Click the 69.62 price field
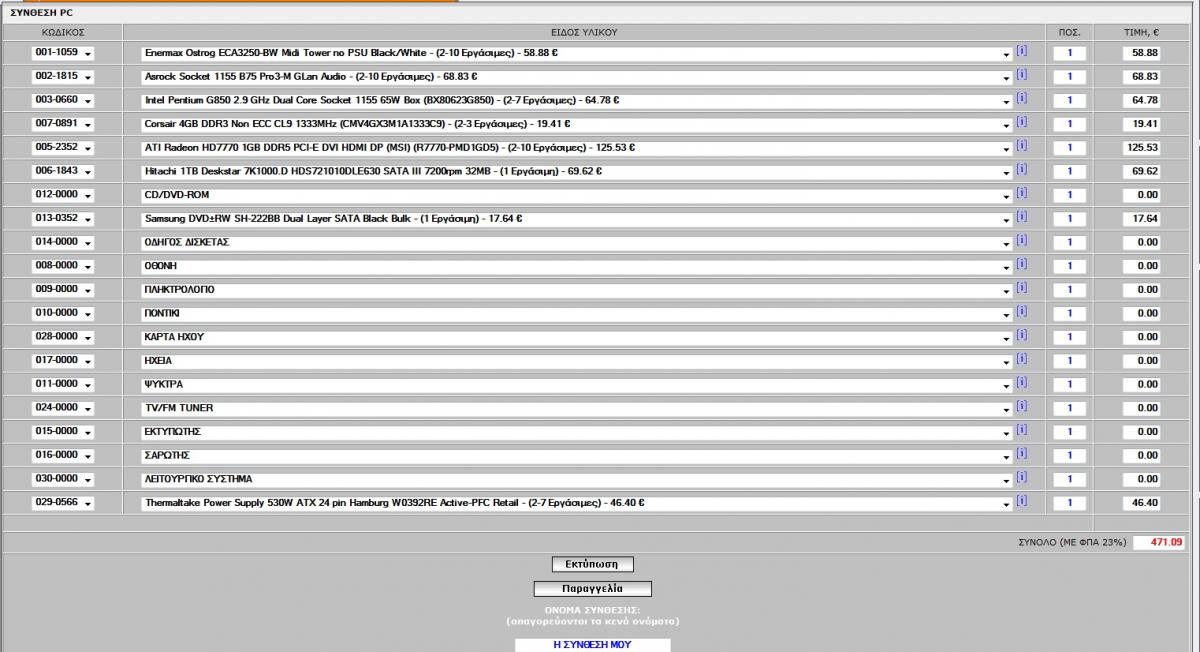The height and width of the screenshot is (652, 1200). 1142,171
